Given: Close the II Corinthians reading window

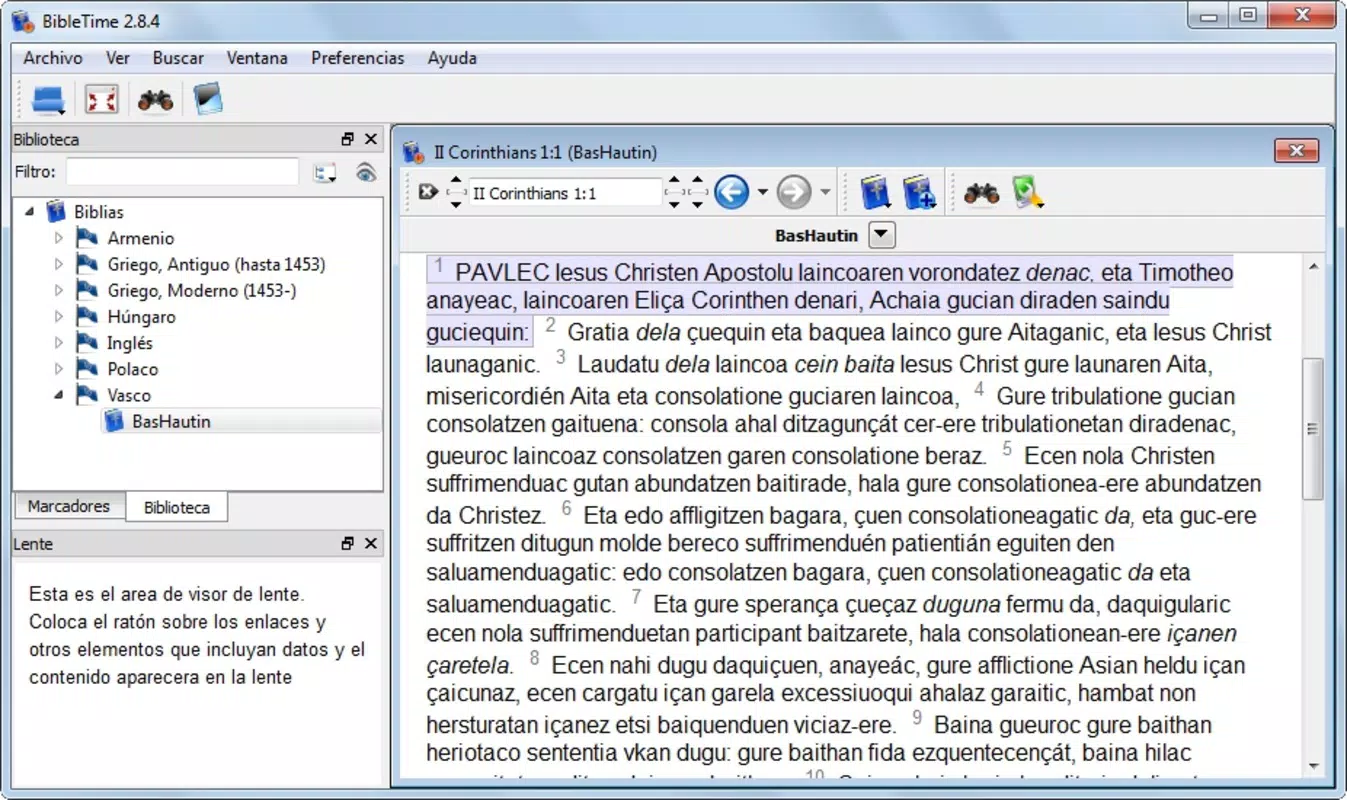Looking at the screenshot, I should 1296,151.
